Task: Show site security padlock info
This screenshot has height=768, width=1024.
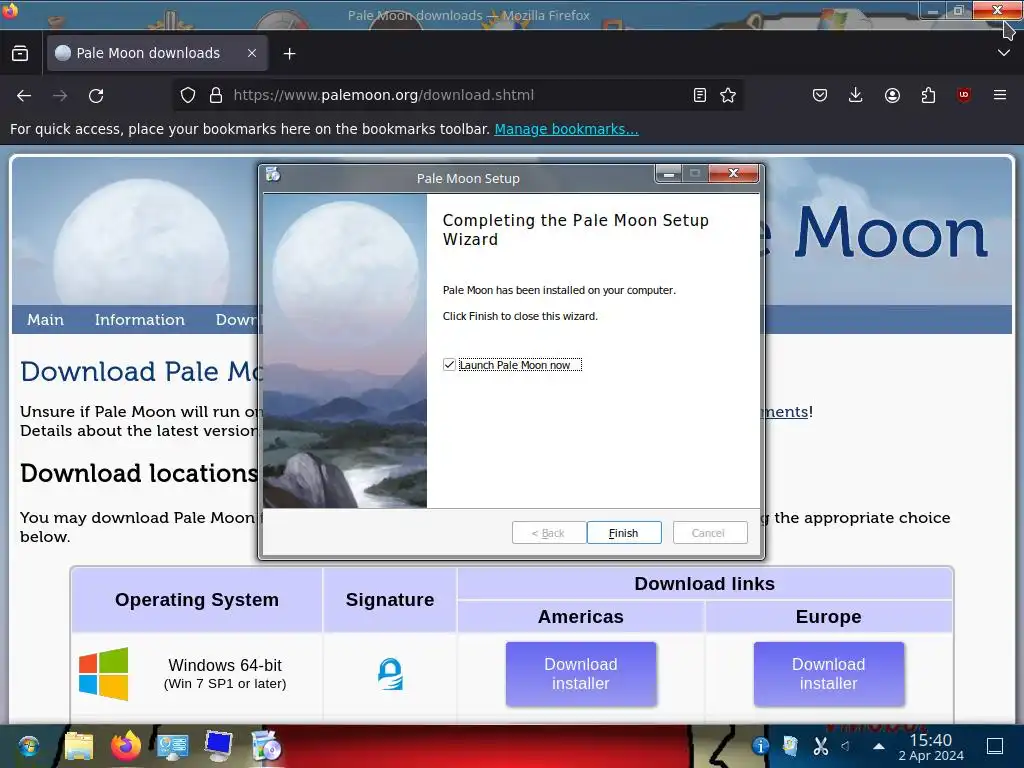Action: (x=216, y=95)
